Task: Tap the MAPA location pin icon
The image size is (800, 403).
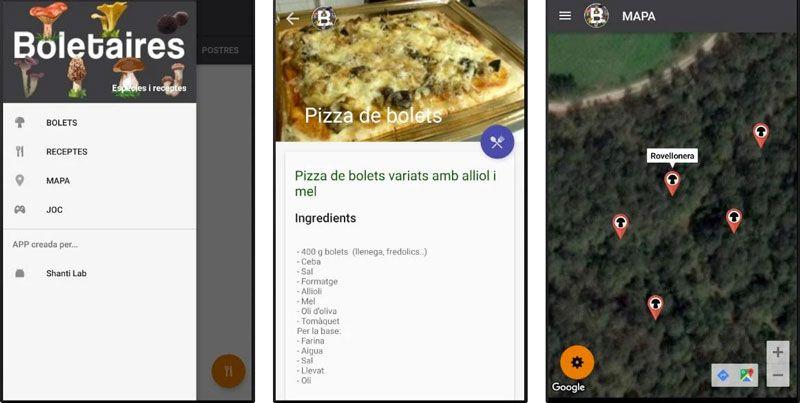Action: pos(20,181)
